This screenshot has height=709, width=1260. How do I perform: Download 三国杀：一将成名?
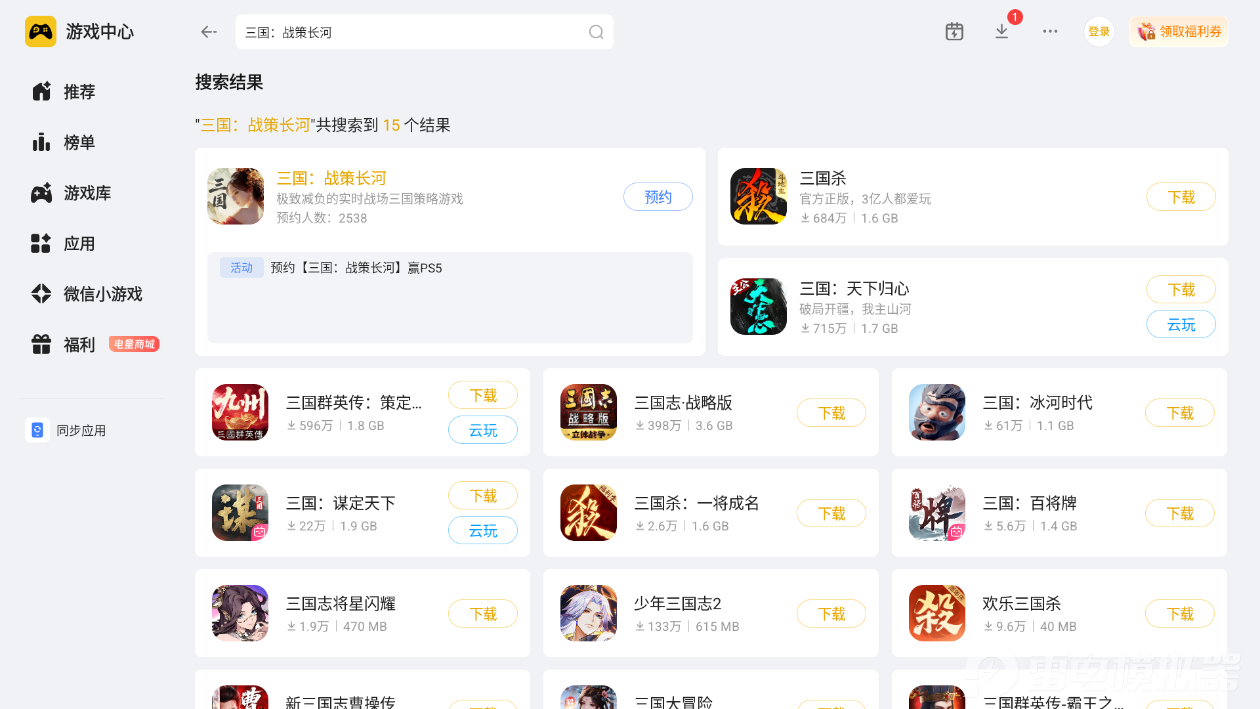831,513
